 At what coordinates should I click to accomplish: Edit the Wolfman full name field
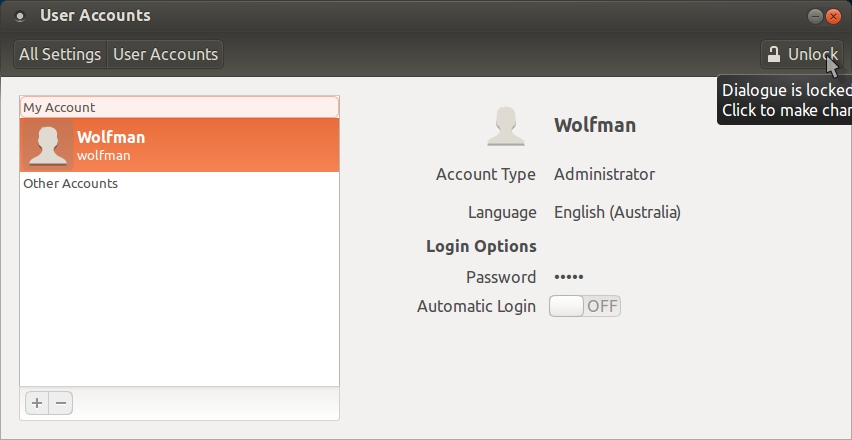(x=595, y=125)
